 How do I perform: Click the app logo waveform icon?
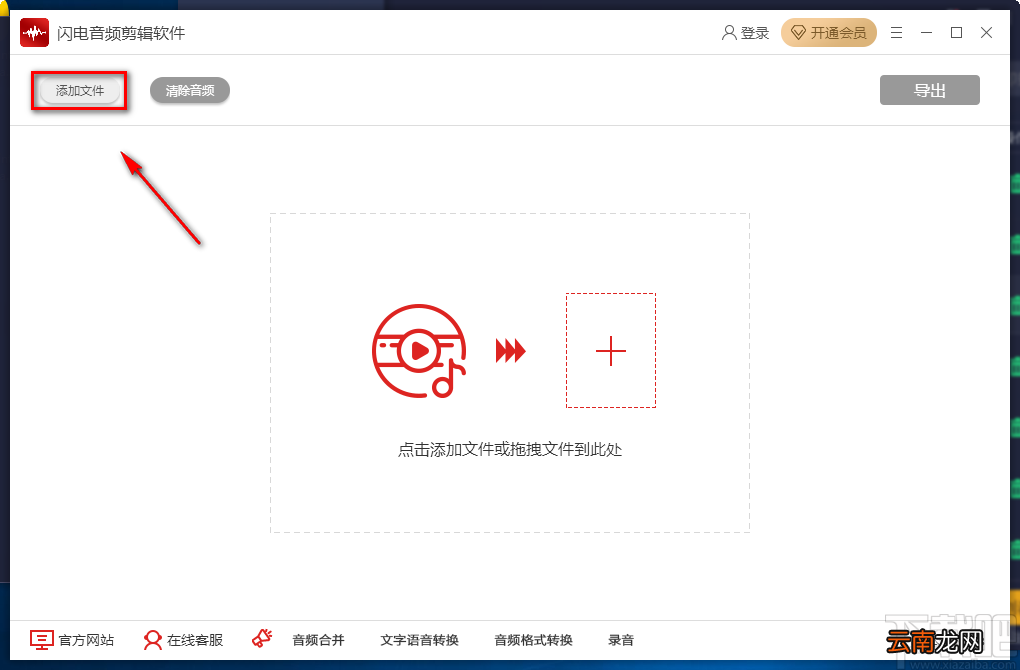coord(34,33)
